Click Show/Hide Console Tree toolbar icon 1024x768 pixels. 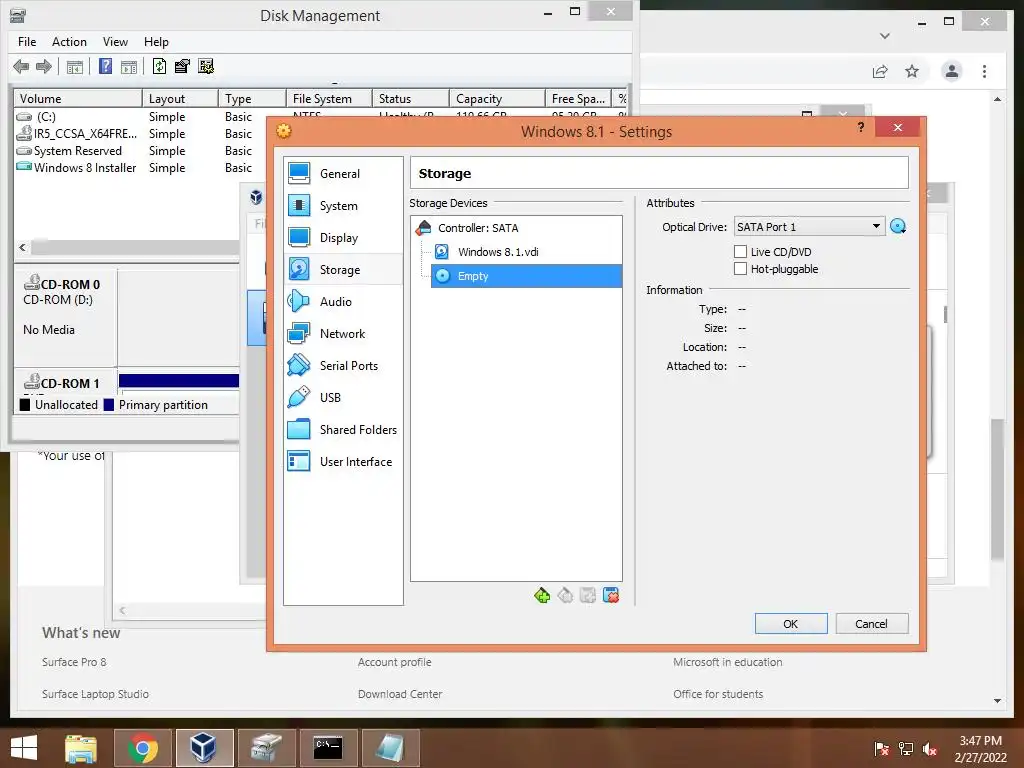pos(74,67)
